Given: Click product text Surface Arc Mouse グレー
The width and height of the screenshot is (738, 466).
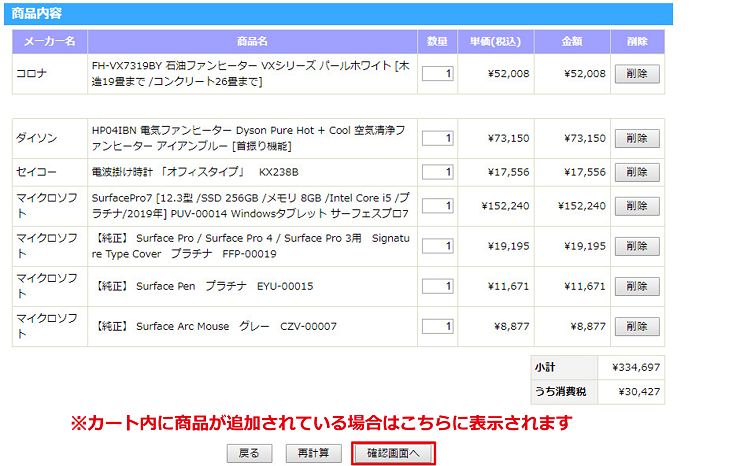Looking at the screenshot, I should [x=217, y=326].
